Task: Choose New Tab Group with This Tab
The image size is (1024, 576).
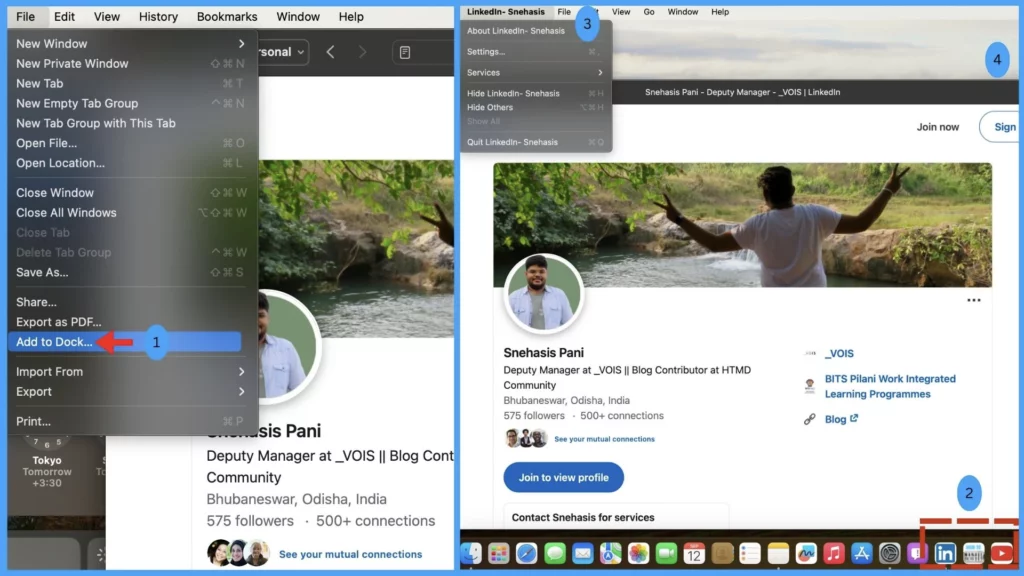Action: [129, 123]
